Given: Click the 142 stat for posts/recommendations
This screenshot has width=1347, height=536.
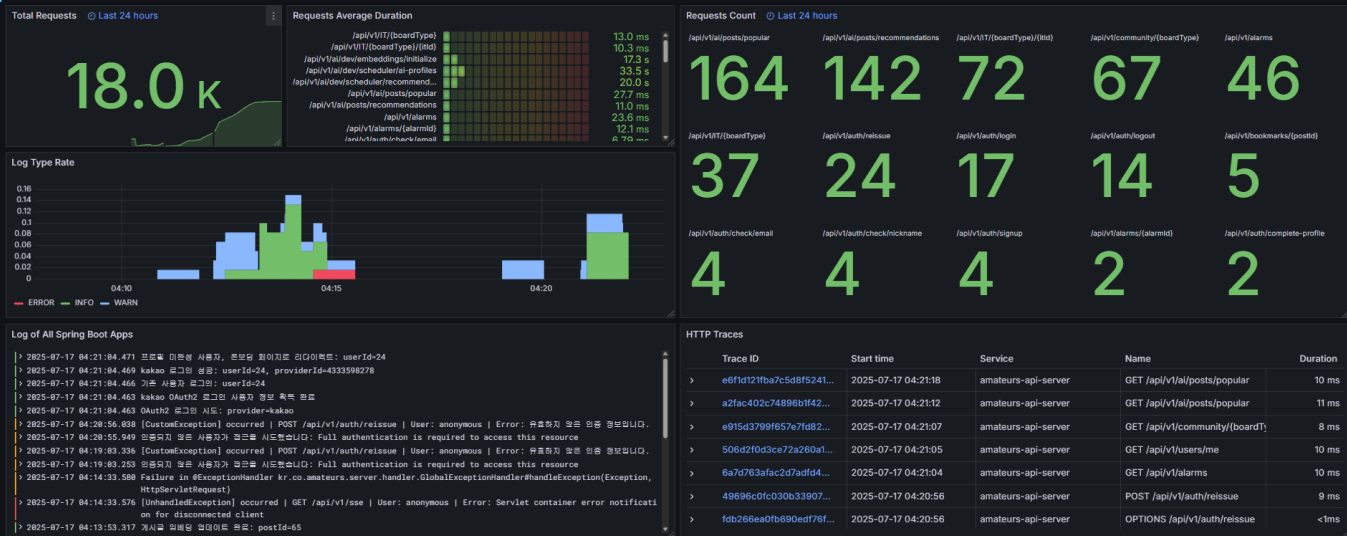Looking at the screenshot, I should coord(872,78).
